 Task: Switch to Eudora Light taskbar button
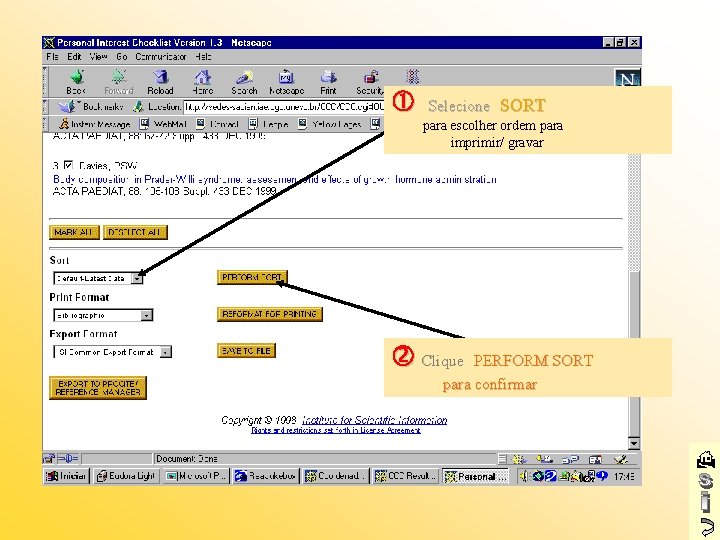coord(126,476)
